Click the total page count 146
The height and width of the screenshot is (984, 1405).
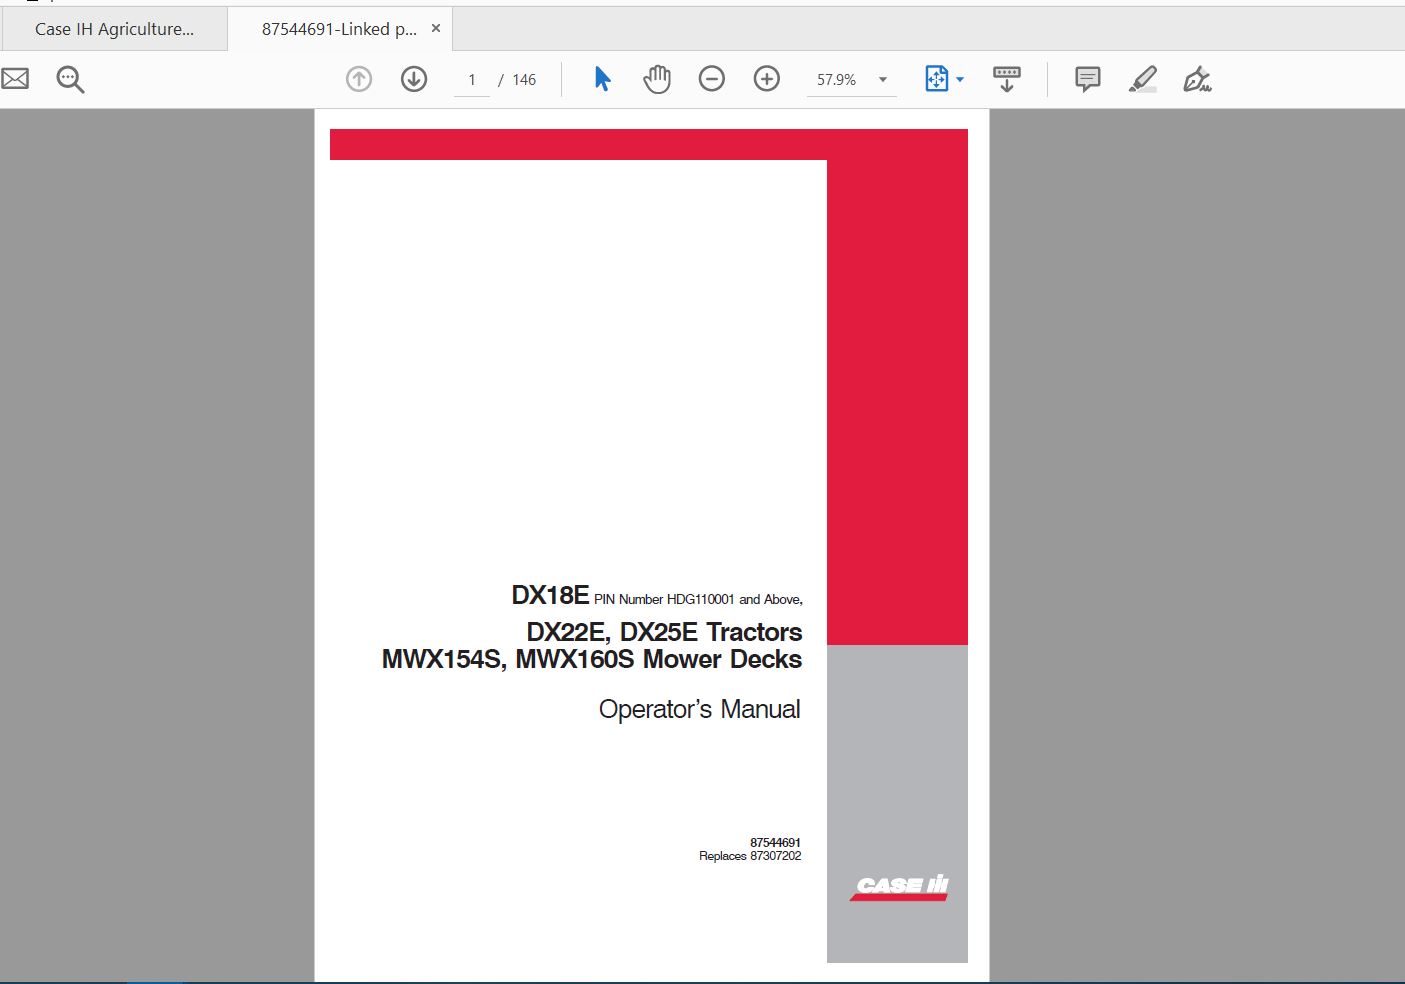click(524, 80)
